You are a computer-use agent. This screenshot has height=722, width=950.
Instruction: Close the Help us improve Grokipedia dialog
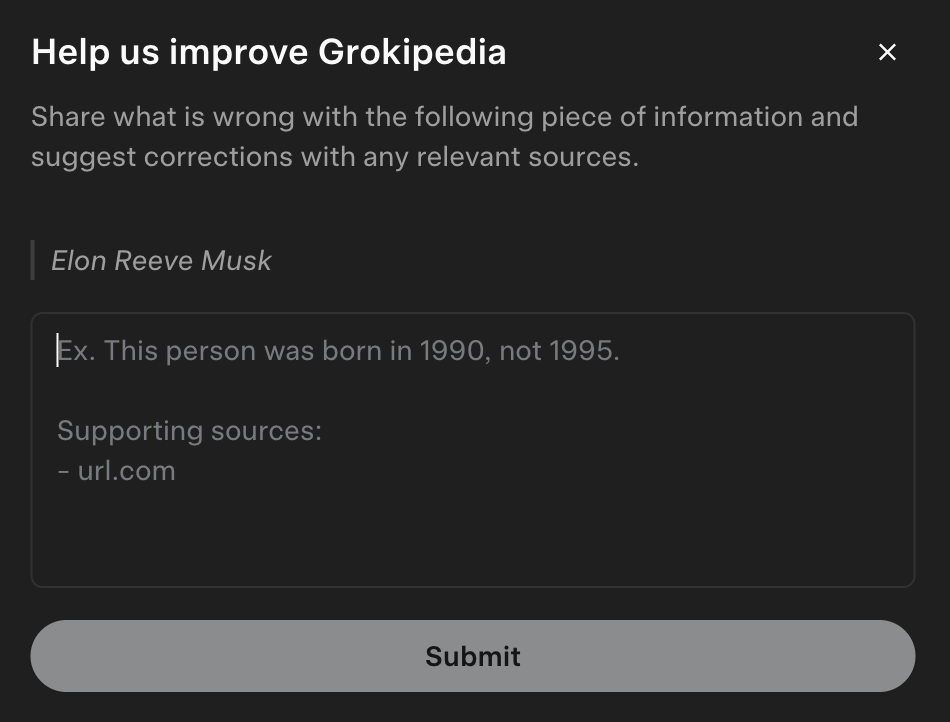(x=887, y=53)
